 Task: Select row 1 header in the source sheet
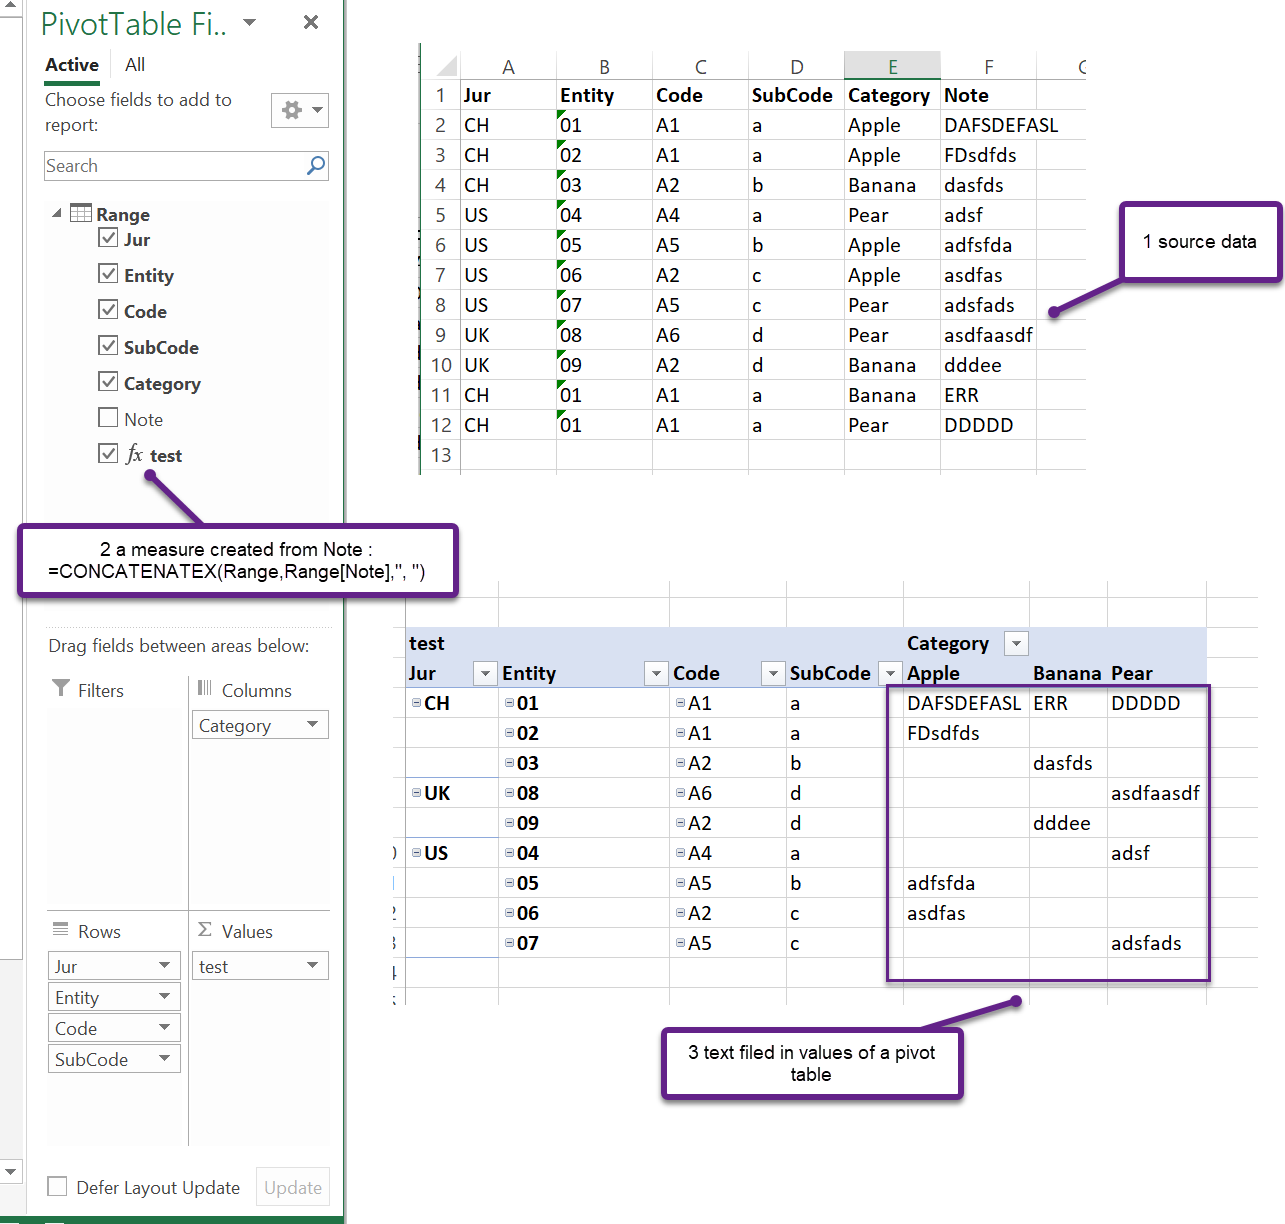click(440, 95)
